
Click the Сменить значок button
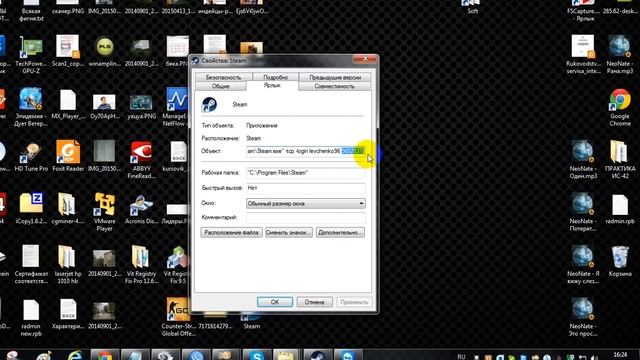click(x=289, y=233)
